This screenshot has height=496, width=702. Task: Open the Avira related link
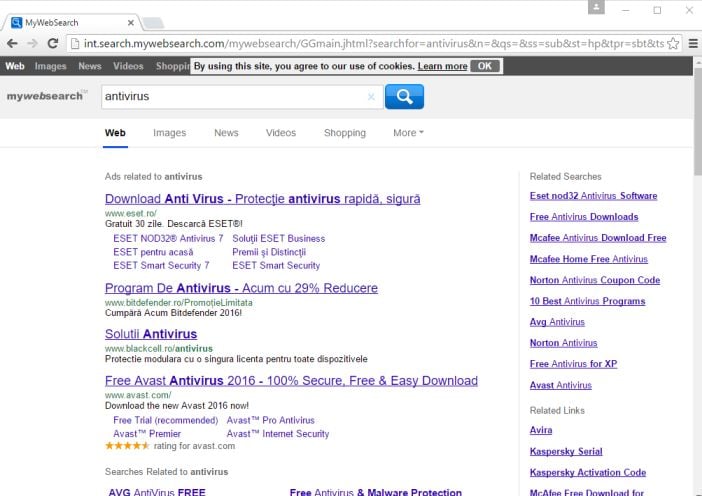[x=541, y=430]
